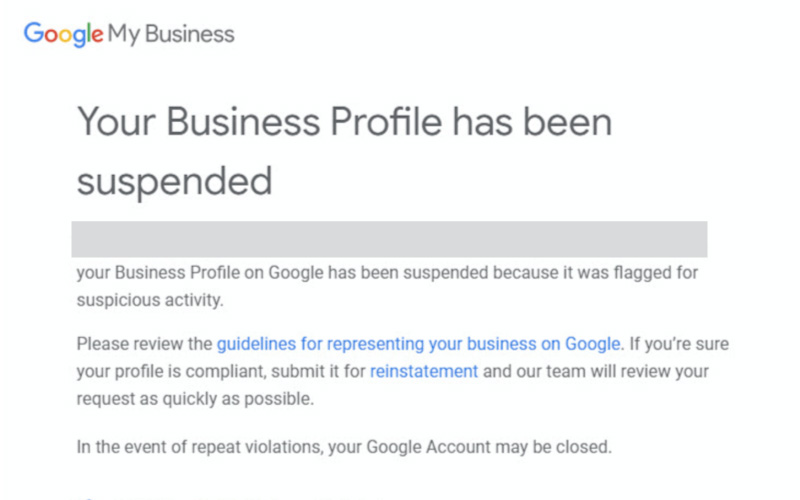Click the 'If you're sure' sentence start

pyautogui.click(x=679, y=344)
